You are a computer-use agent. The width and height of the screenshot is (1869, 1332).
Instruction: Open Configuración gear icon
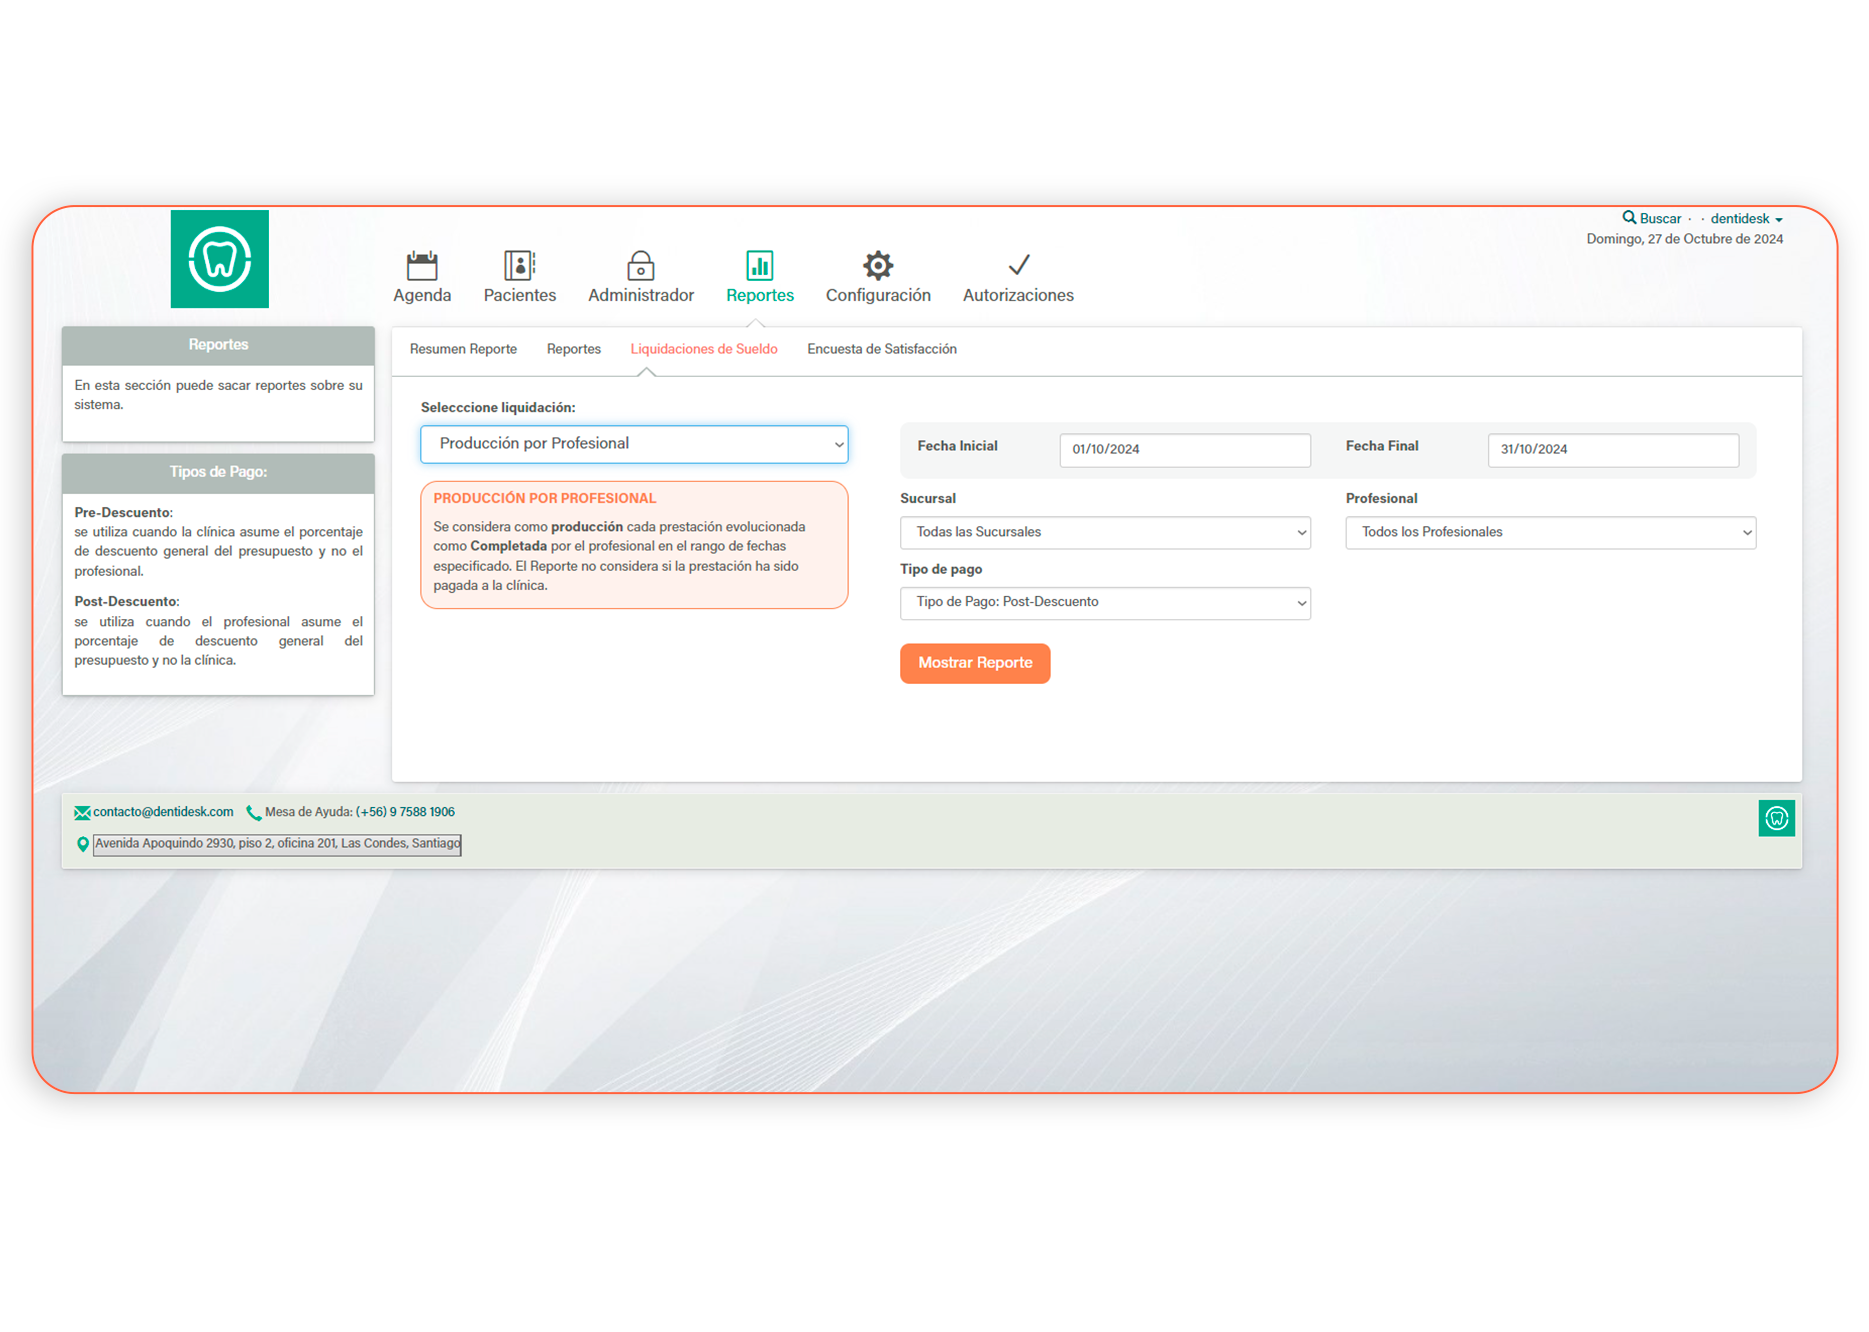pyautogui.click(x=877, y=266)
